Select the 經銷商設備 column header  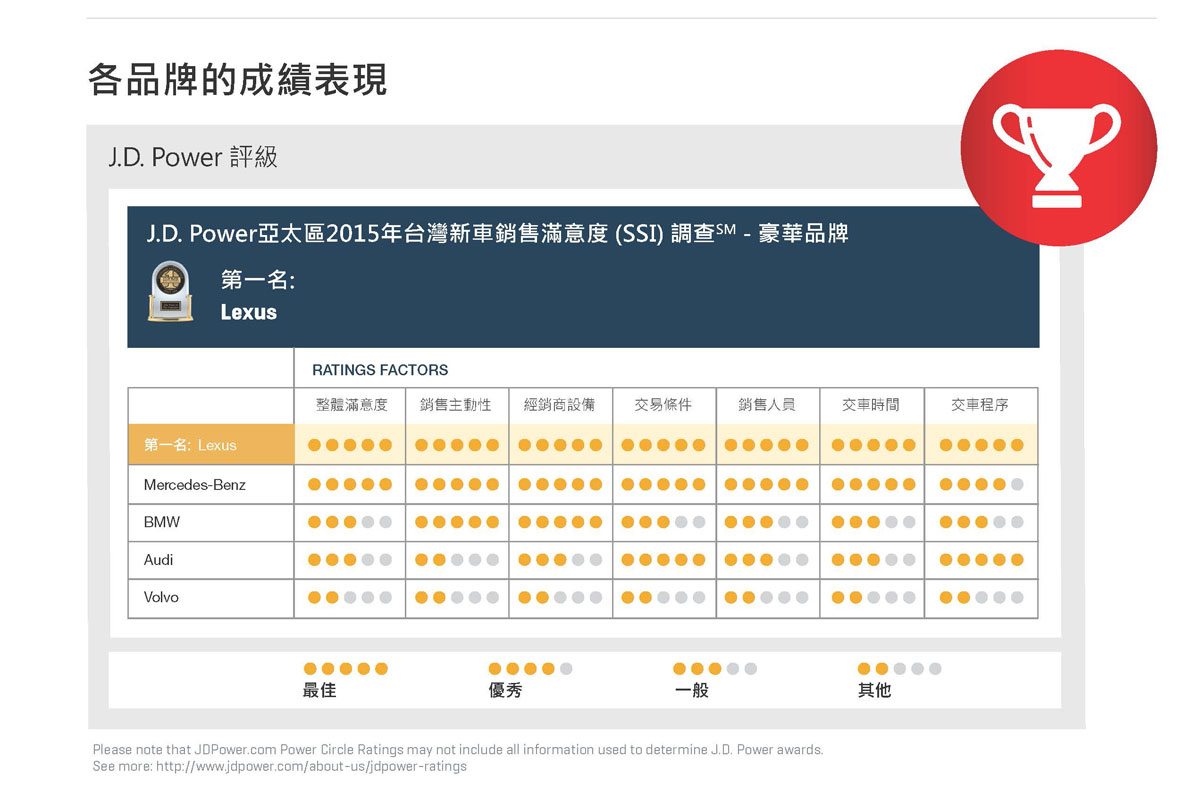559,405
